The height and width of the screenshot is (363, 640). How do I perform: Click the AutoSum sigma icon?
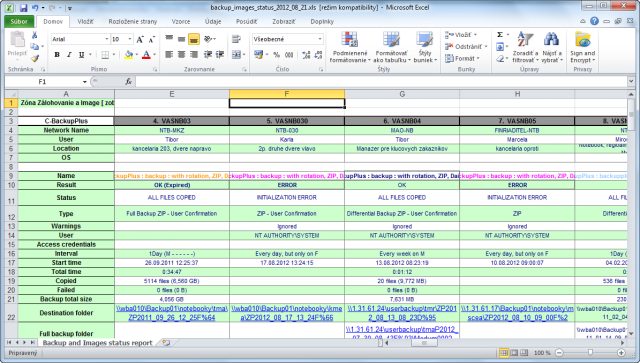(x=500, y=35)
